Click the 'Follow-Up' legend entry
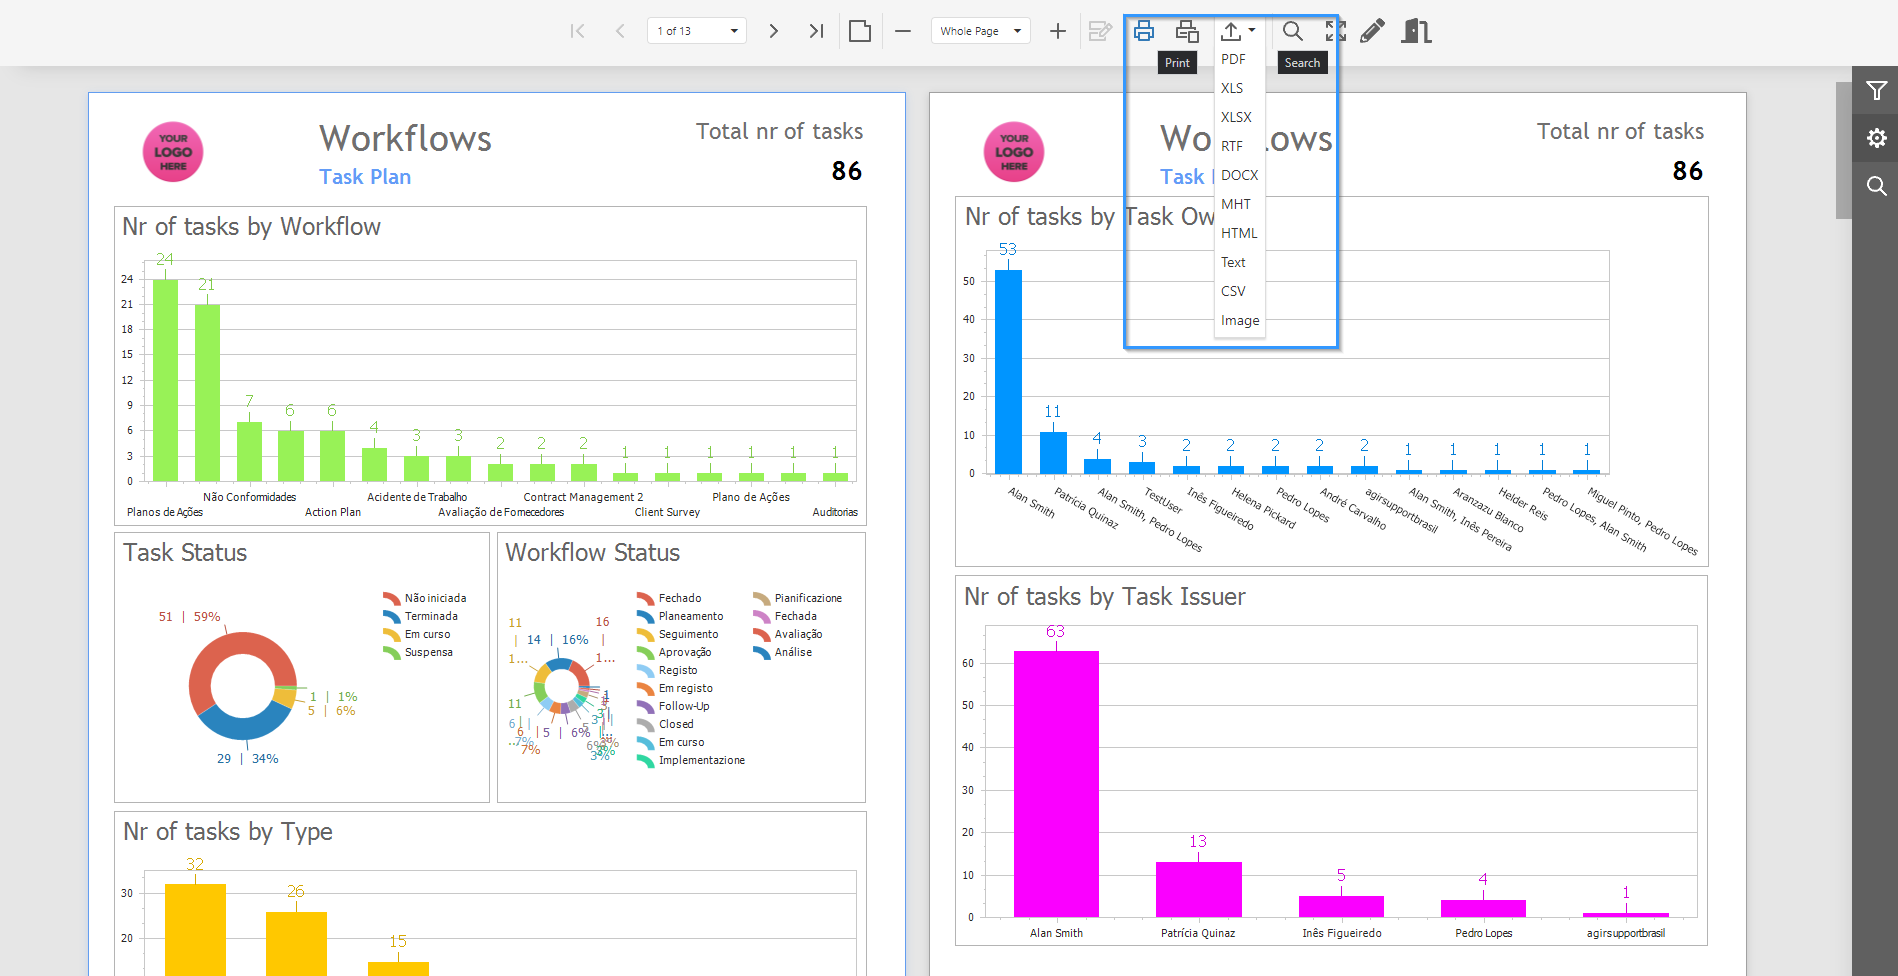1898x976 pixels. point(674,706)
